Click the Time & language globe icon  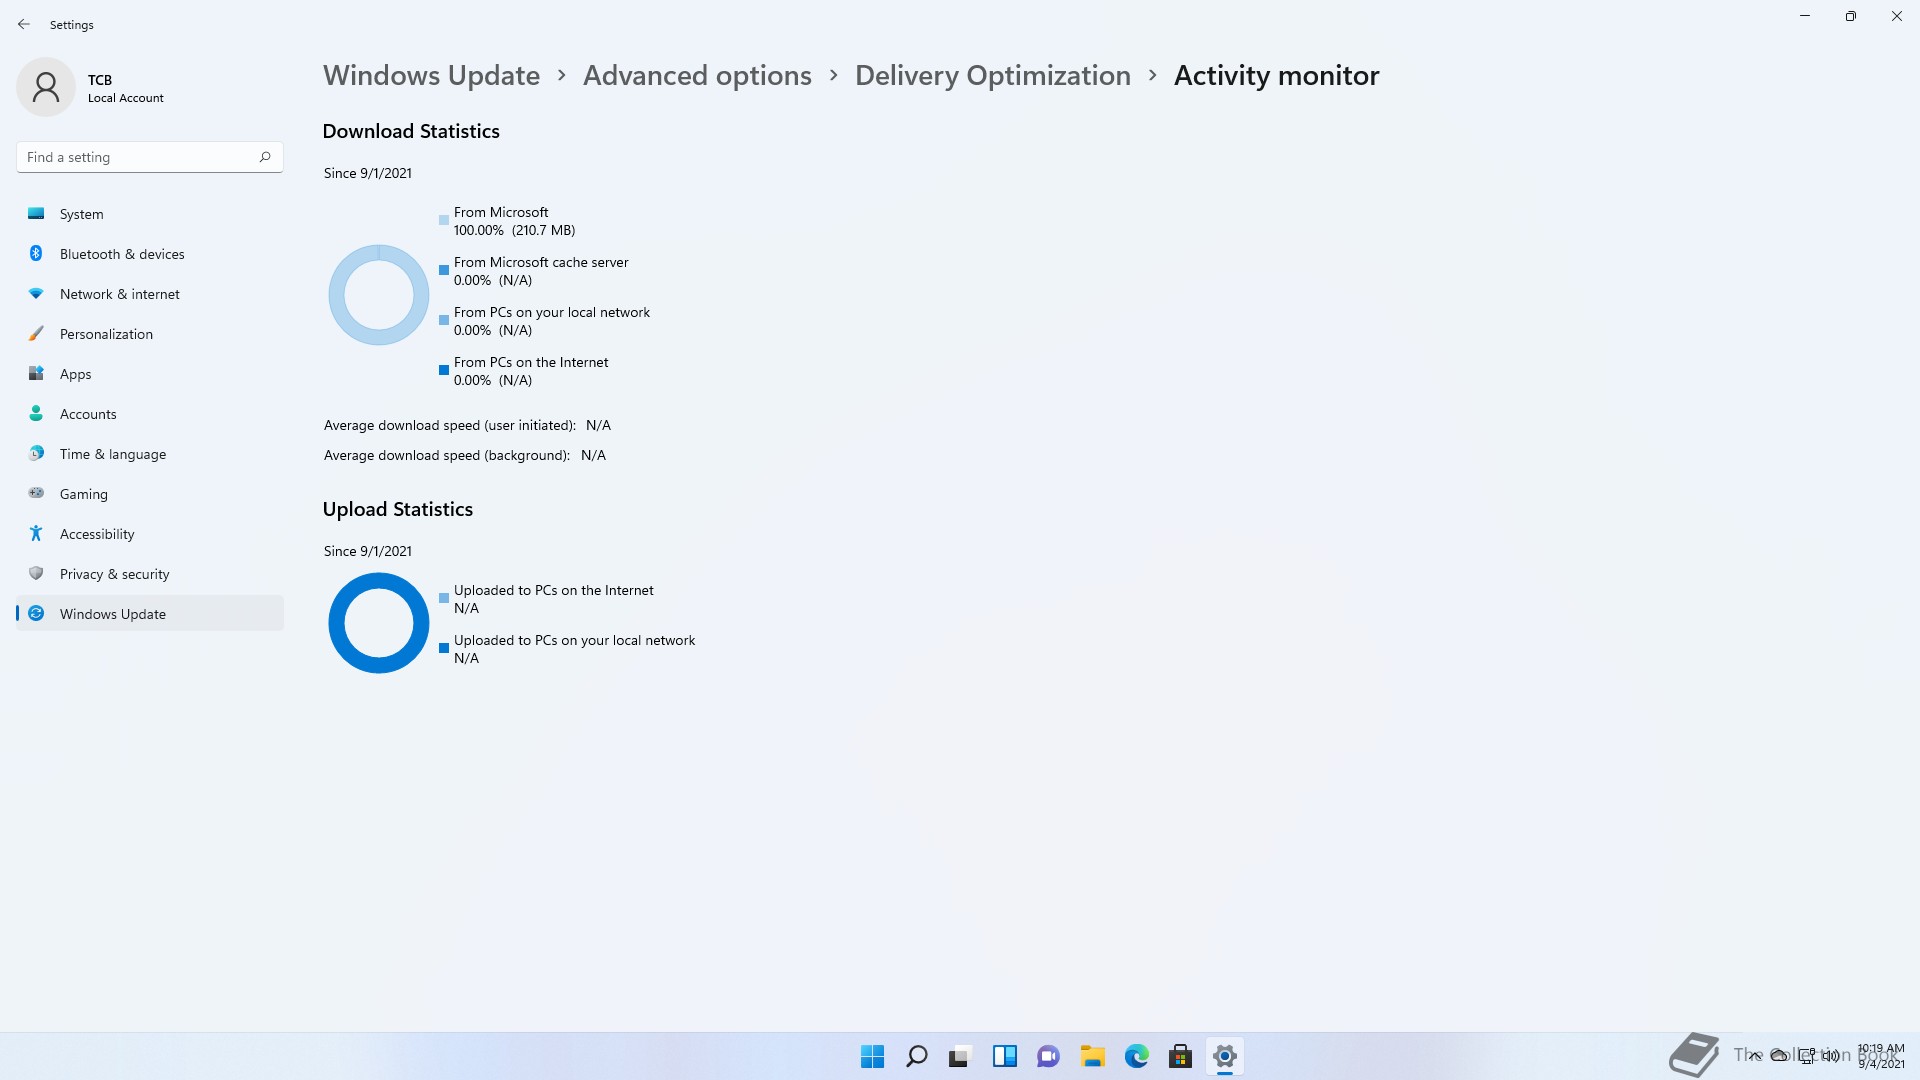point(36,453)
